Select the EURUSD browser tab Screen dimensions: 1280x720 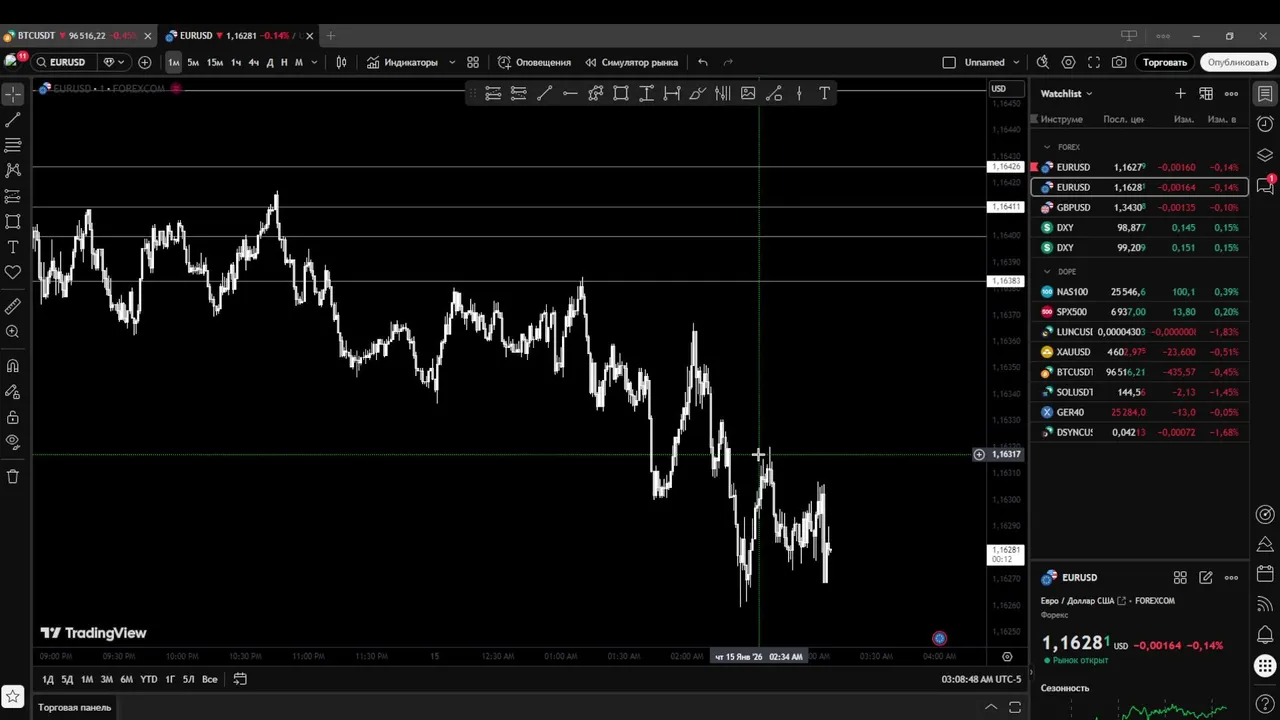240,36
